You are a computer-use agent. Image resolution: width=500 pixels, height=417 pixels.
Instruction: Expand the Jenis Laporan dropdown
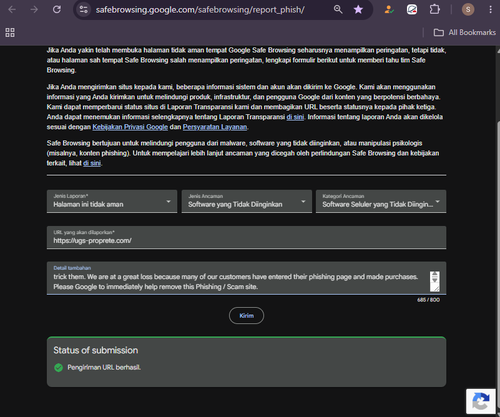click(x=112, y=201)
